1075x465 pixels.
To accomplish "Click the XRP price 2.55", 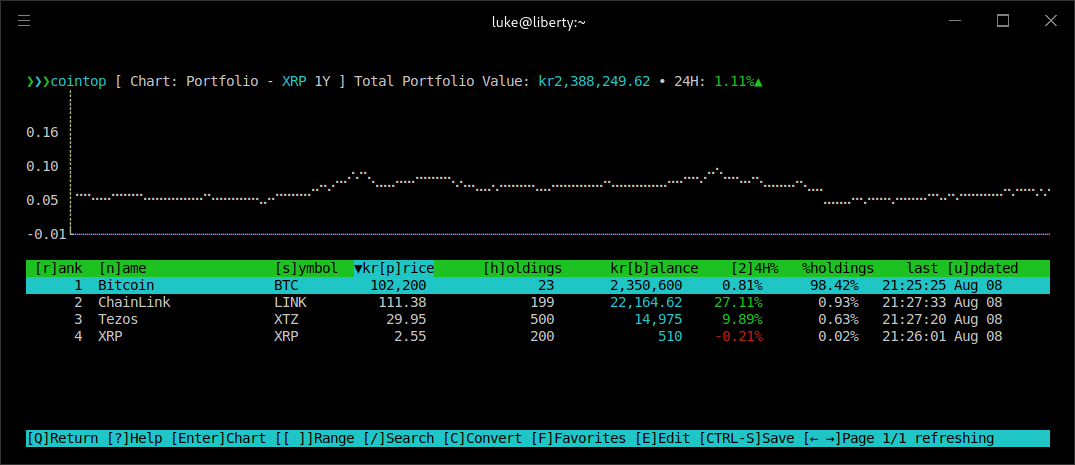I will 411,337.
